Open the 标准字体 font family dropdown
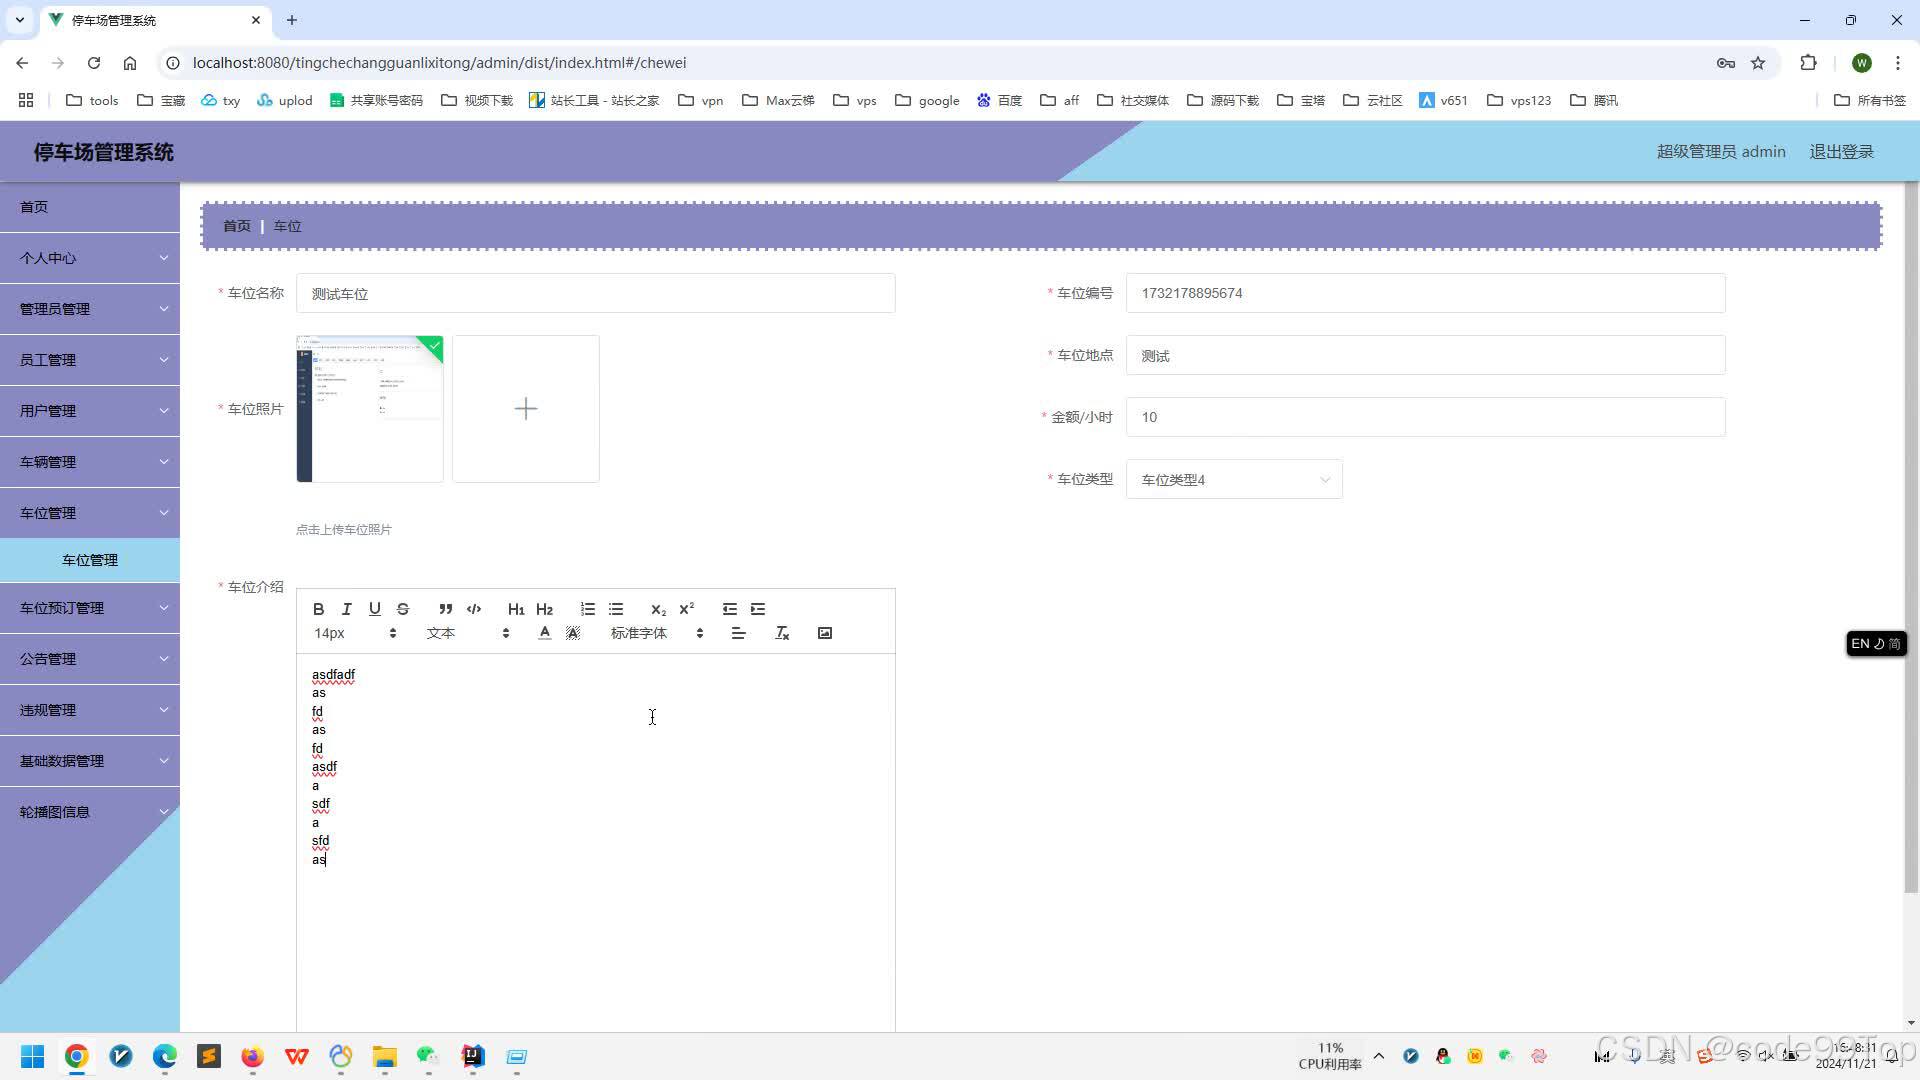Screen dimensions: 1920x1080 click(x=656, y=633)
